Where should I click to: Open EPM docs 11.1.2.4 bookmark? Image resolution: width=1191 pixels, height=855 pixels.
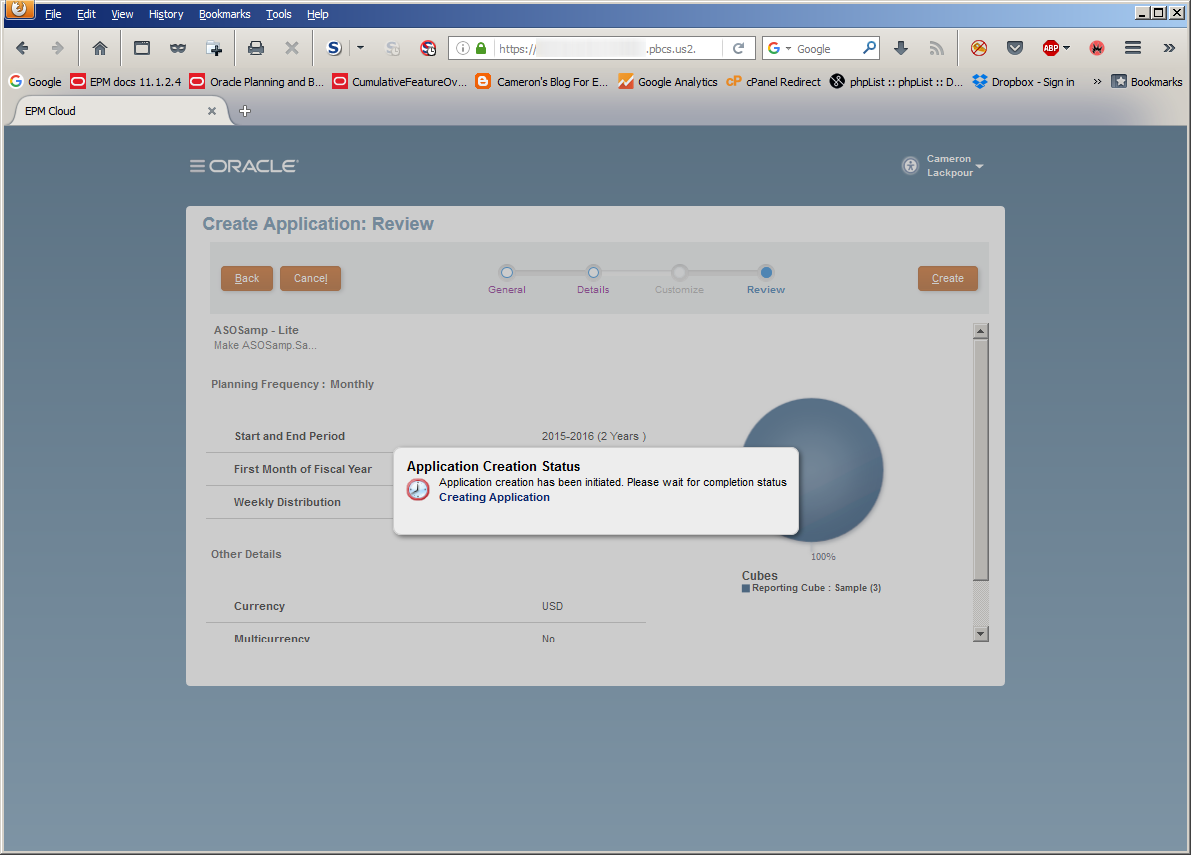coord(125,81)
